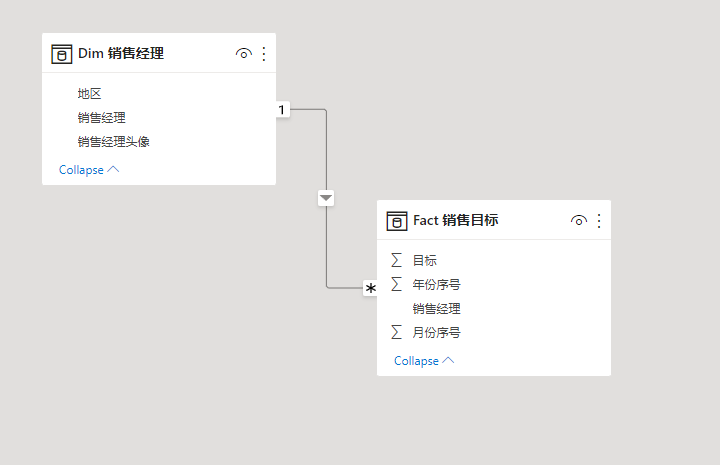Image resolution: width=720 pixels, height=465 pixels.
Task: Click the Dim 销售经理 table title
Action: coord(121,54)
